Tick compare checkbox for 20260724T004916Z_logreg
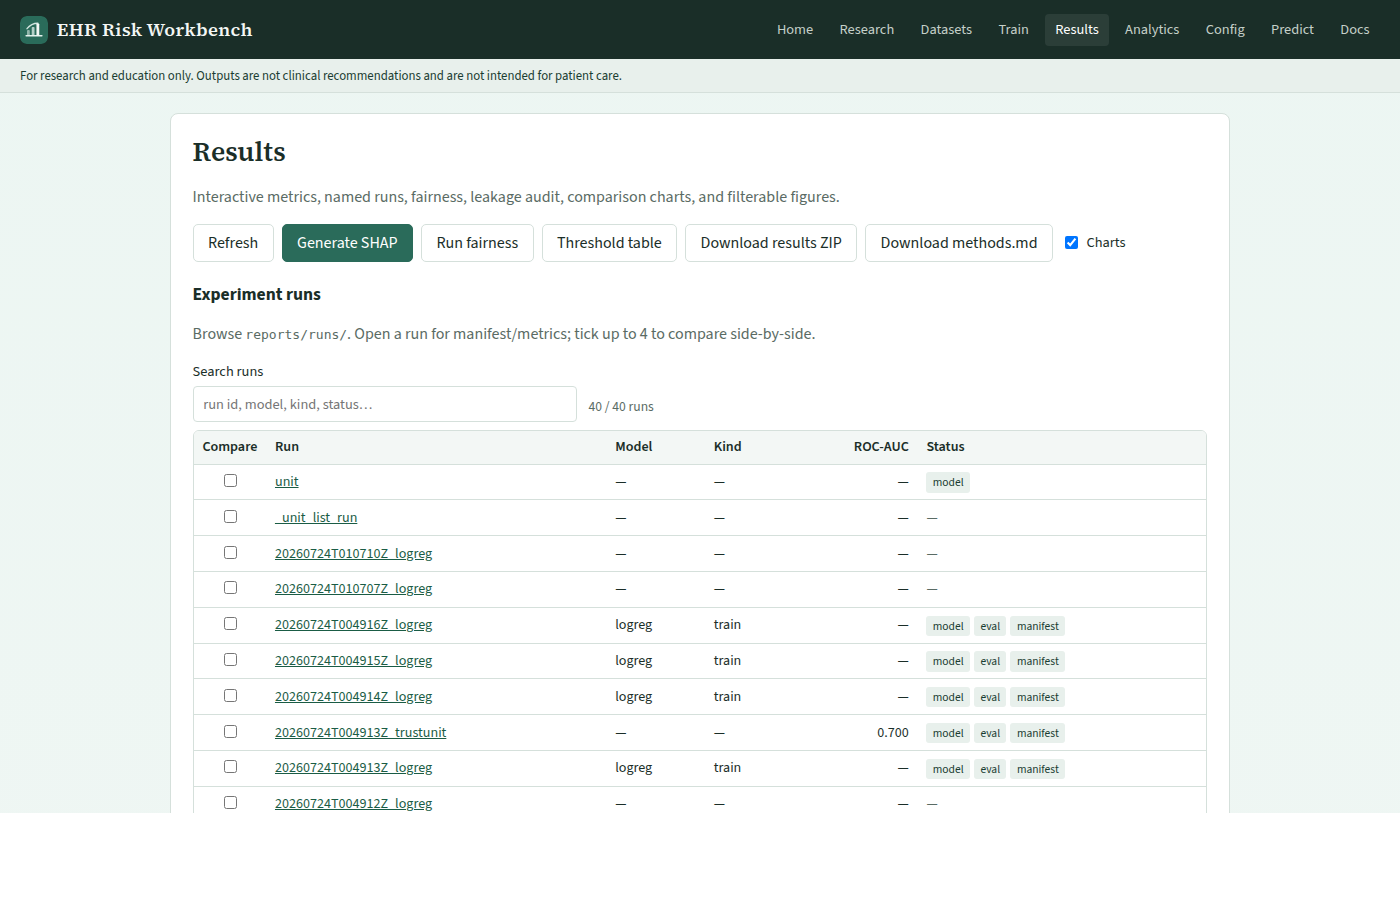 tap(230, 624)
